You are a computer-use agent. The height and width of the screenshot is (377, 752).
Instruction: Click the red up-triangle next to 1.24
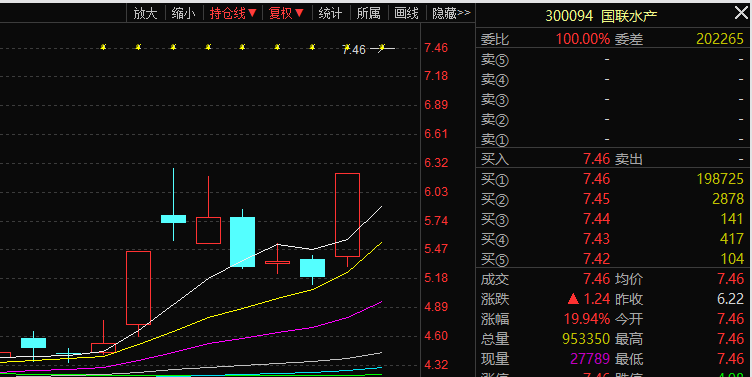(x=573, y=299)
